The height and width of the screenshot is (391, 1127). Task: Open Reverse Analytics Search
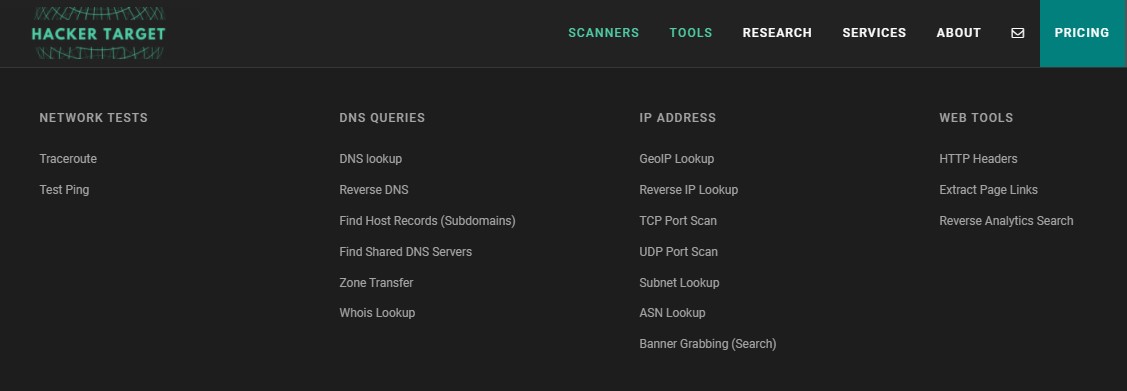pyautogui.click(x=1006, y=221)
